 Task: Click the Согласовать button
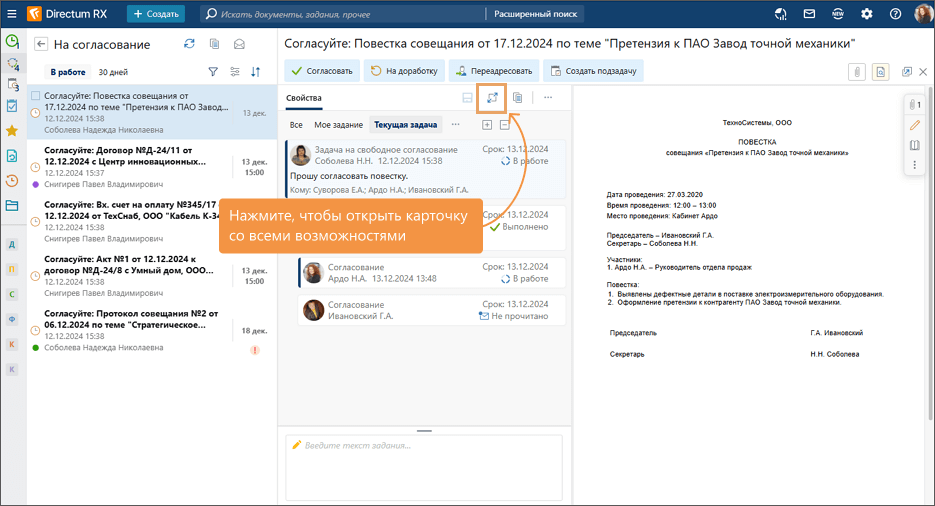pyautogui.click(x=322, y=71)
